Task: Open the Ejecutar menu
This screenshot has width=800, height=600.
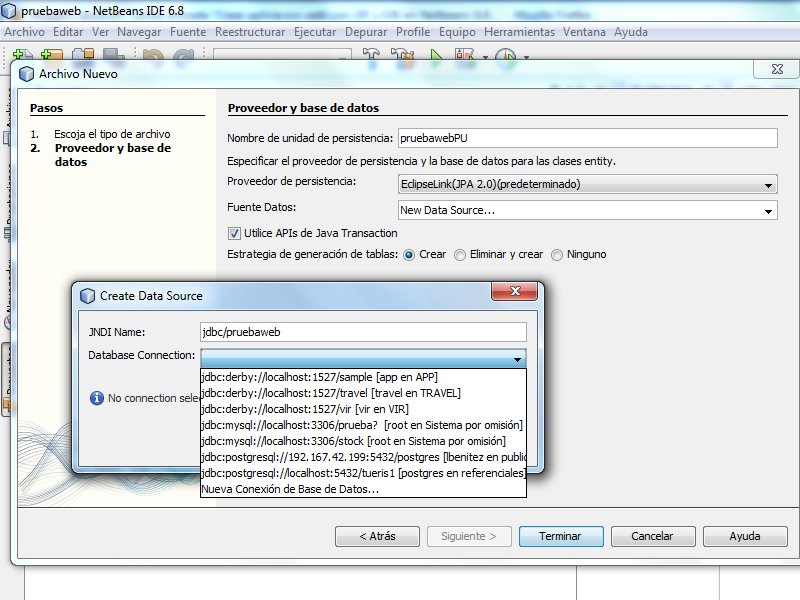Action: point(315,32)
